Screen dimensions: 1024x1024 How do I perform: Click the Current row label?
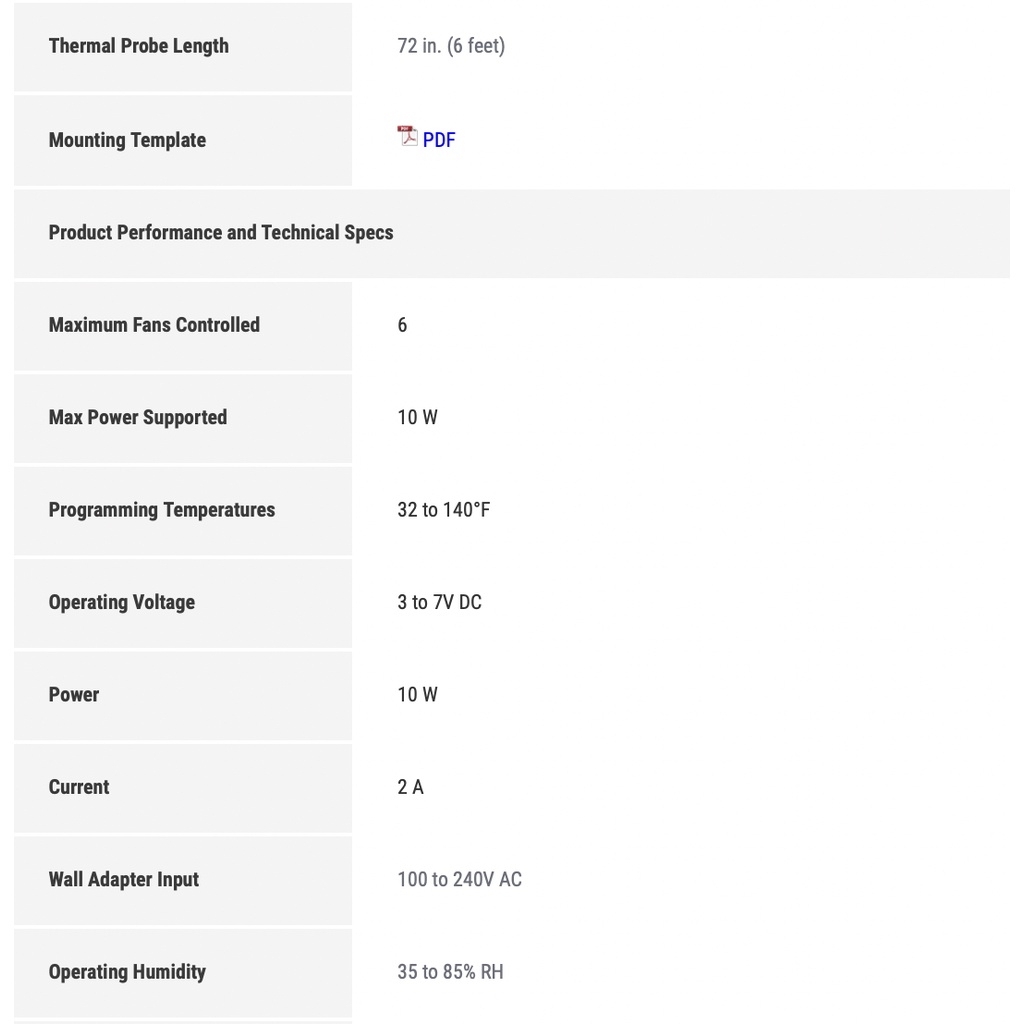click(x=79, y=787)
